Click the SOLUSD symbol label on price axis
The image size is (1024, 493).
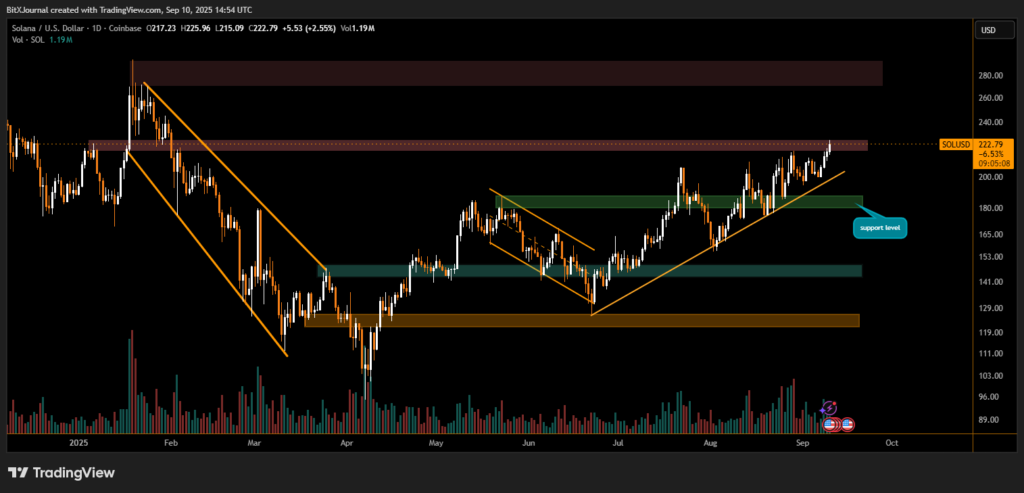956,145
